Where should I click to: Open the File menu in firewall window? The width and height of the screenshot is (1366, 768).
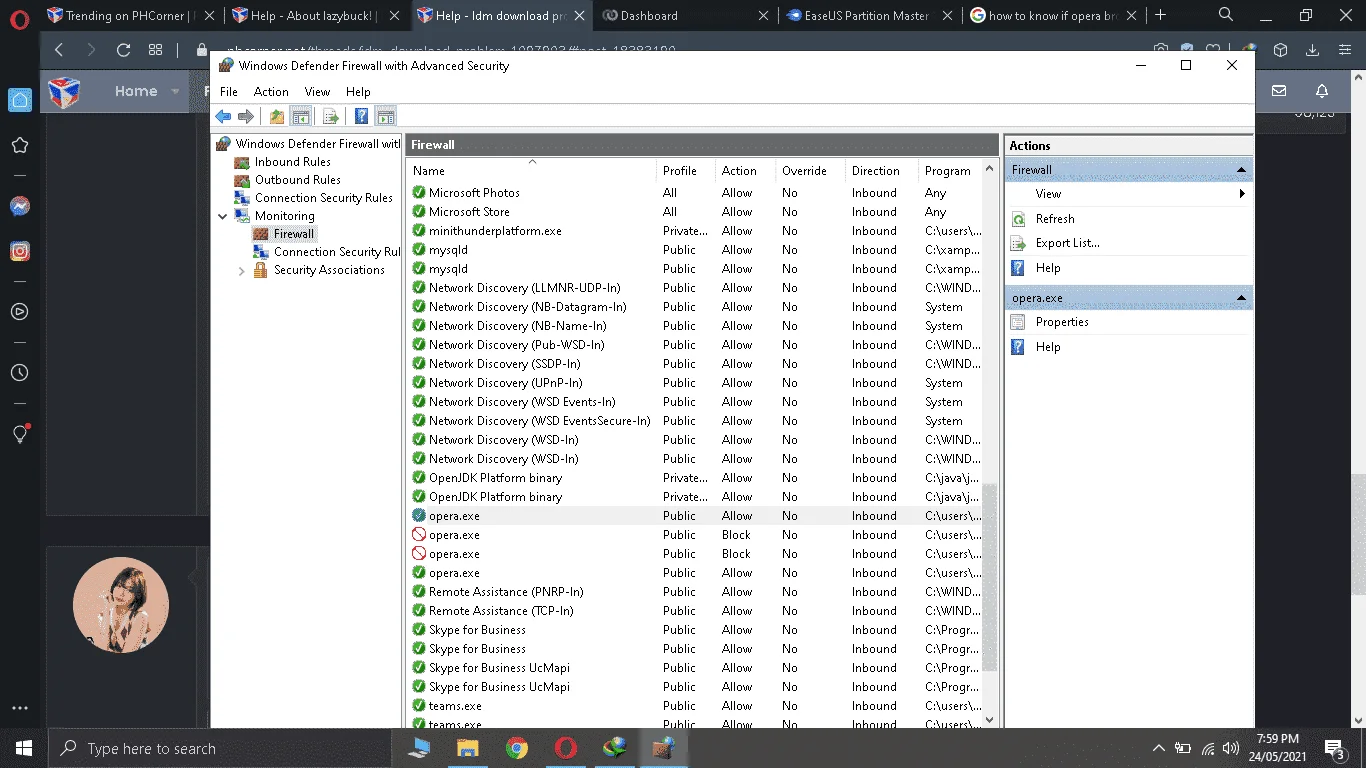coord(229,92)
